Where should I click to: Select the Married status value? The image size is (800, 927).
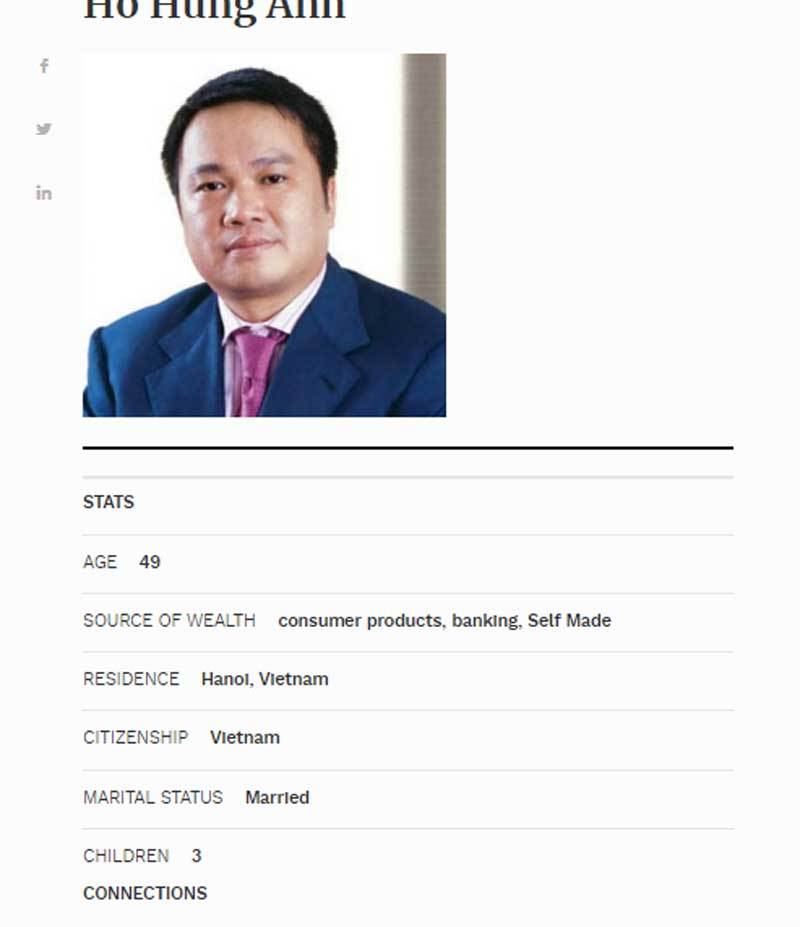pos(277,798)
